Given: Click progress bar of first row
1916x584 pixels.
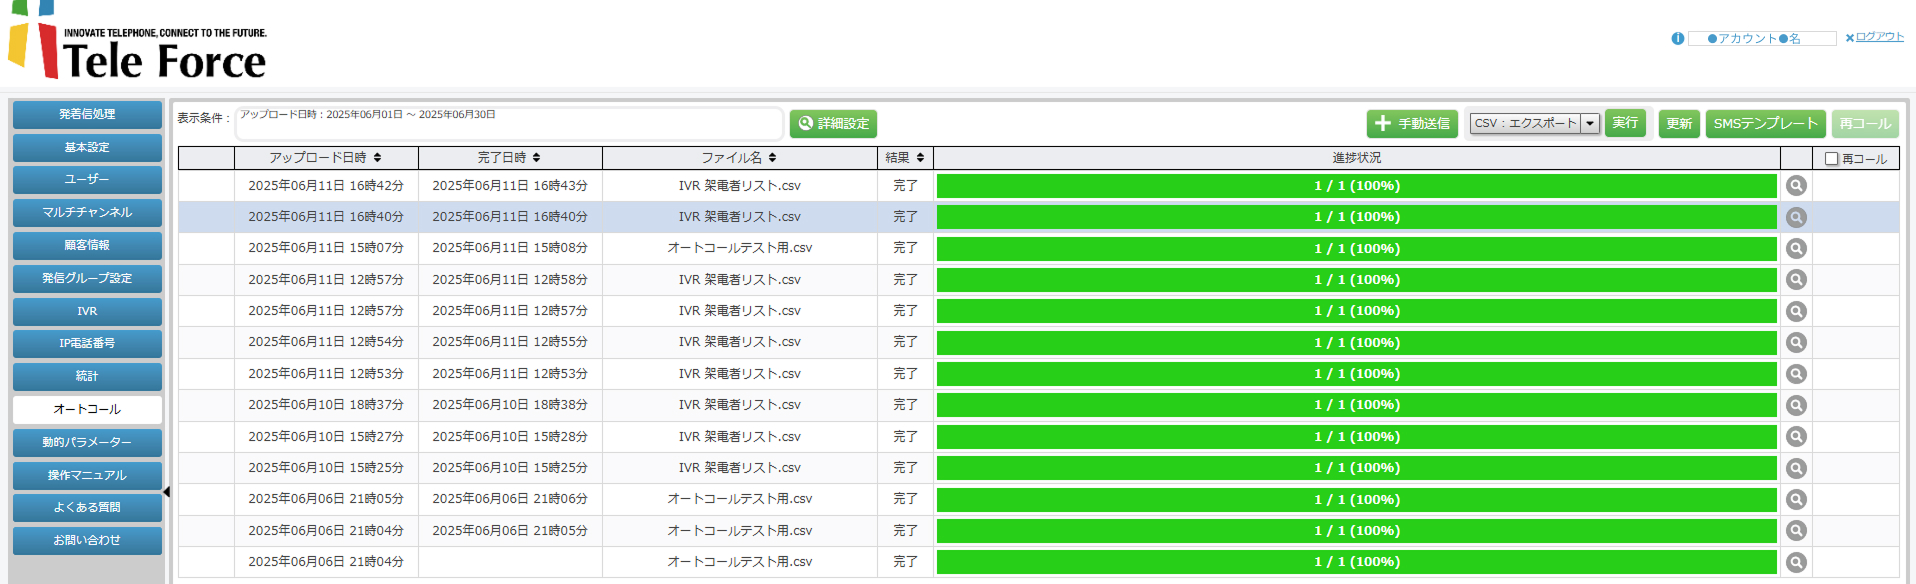Looking at the screenshot, I should 1356,186.
